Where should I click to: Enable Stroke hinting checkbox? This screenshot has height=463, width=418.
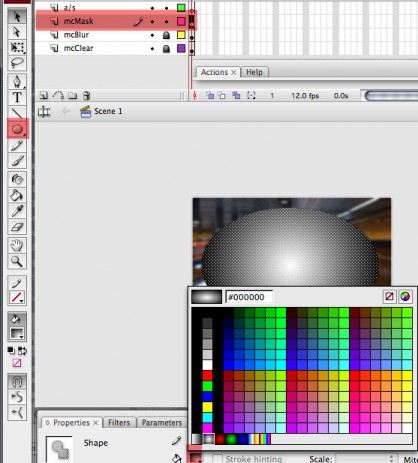[x=218, y=459]
